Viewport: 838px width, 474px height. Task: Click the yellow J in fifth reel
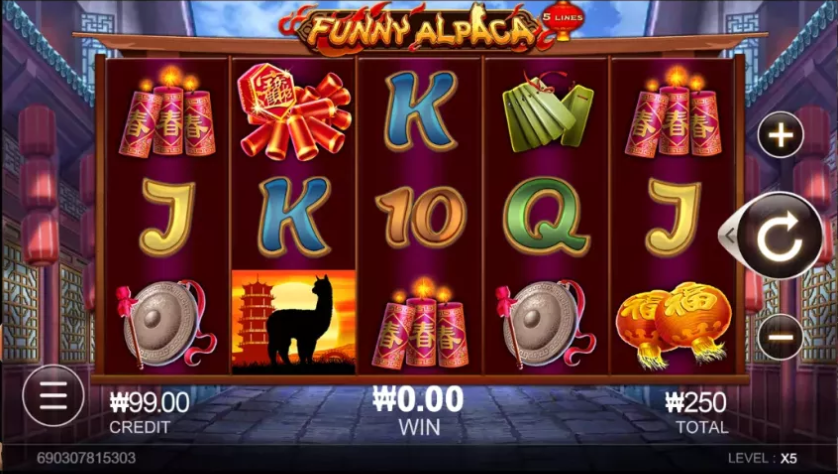(x=672, y=218)
